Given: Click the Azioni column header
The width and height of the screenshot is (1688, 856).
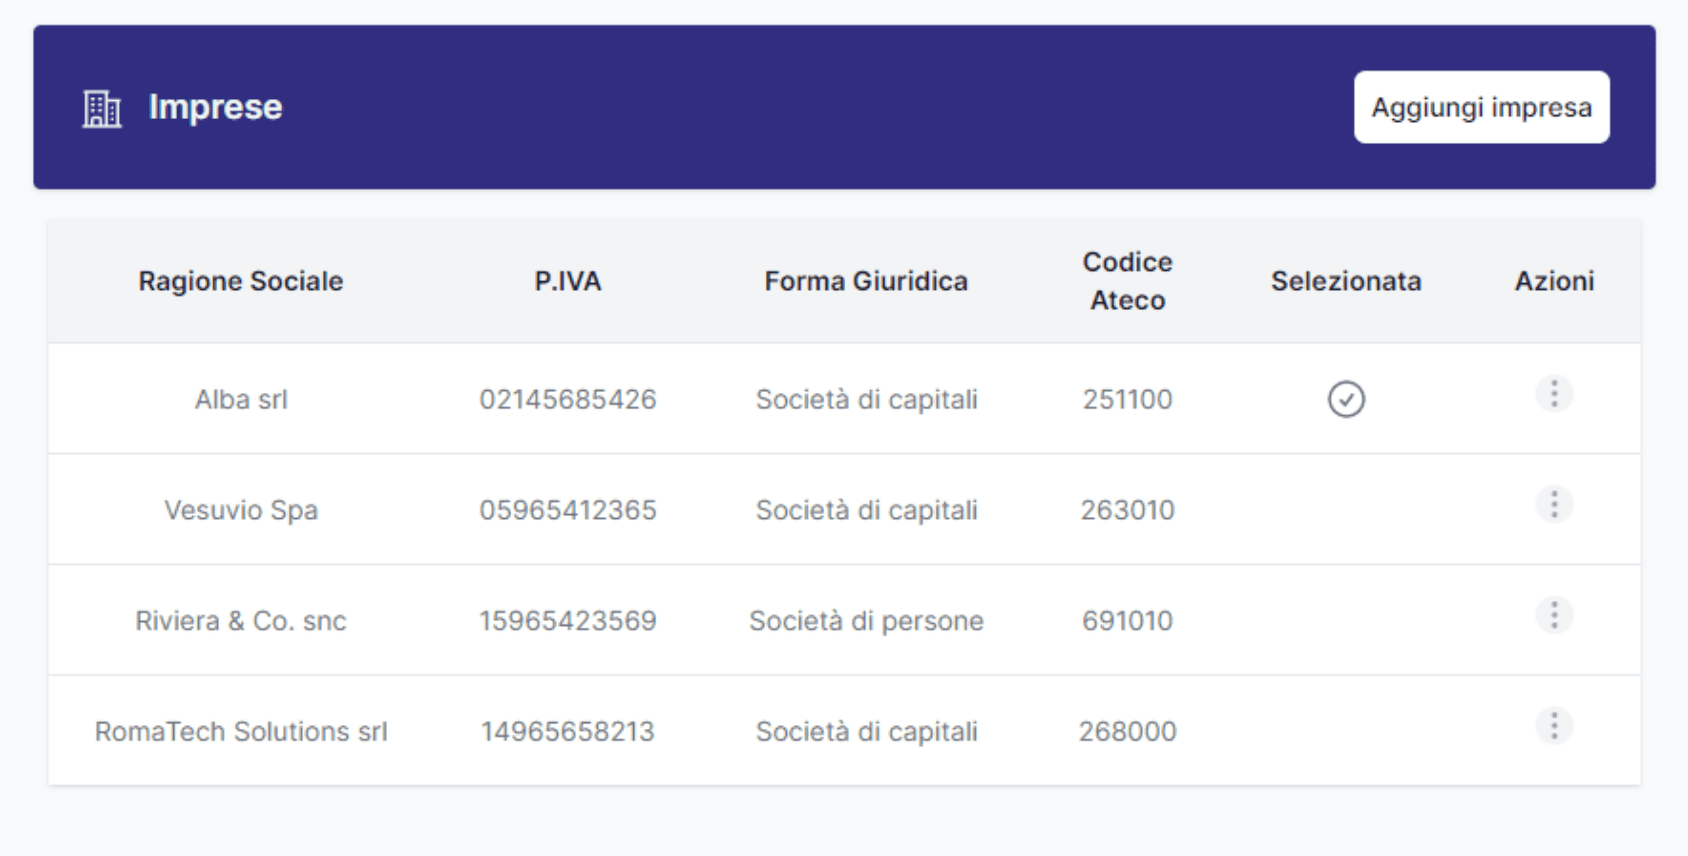Looking at the screenshot, I should coord(1554,281).
